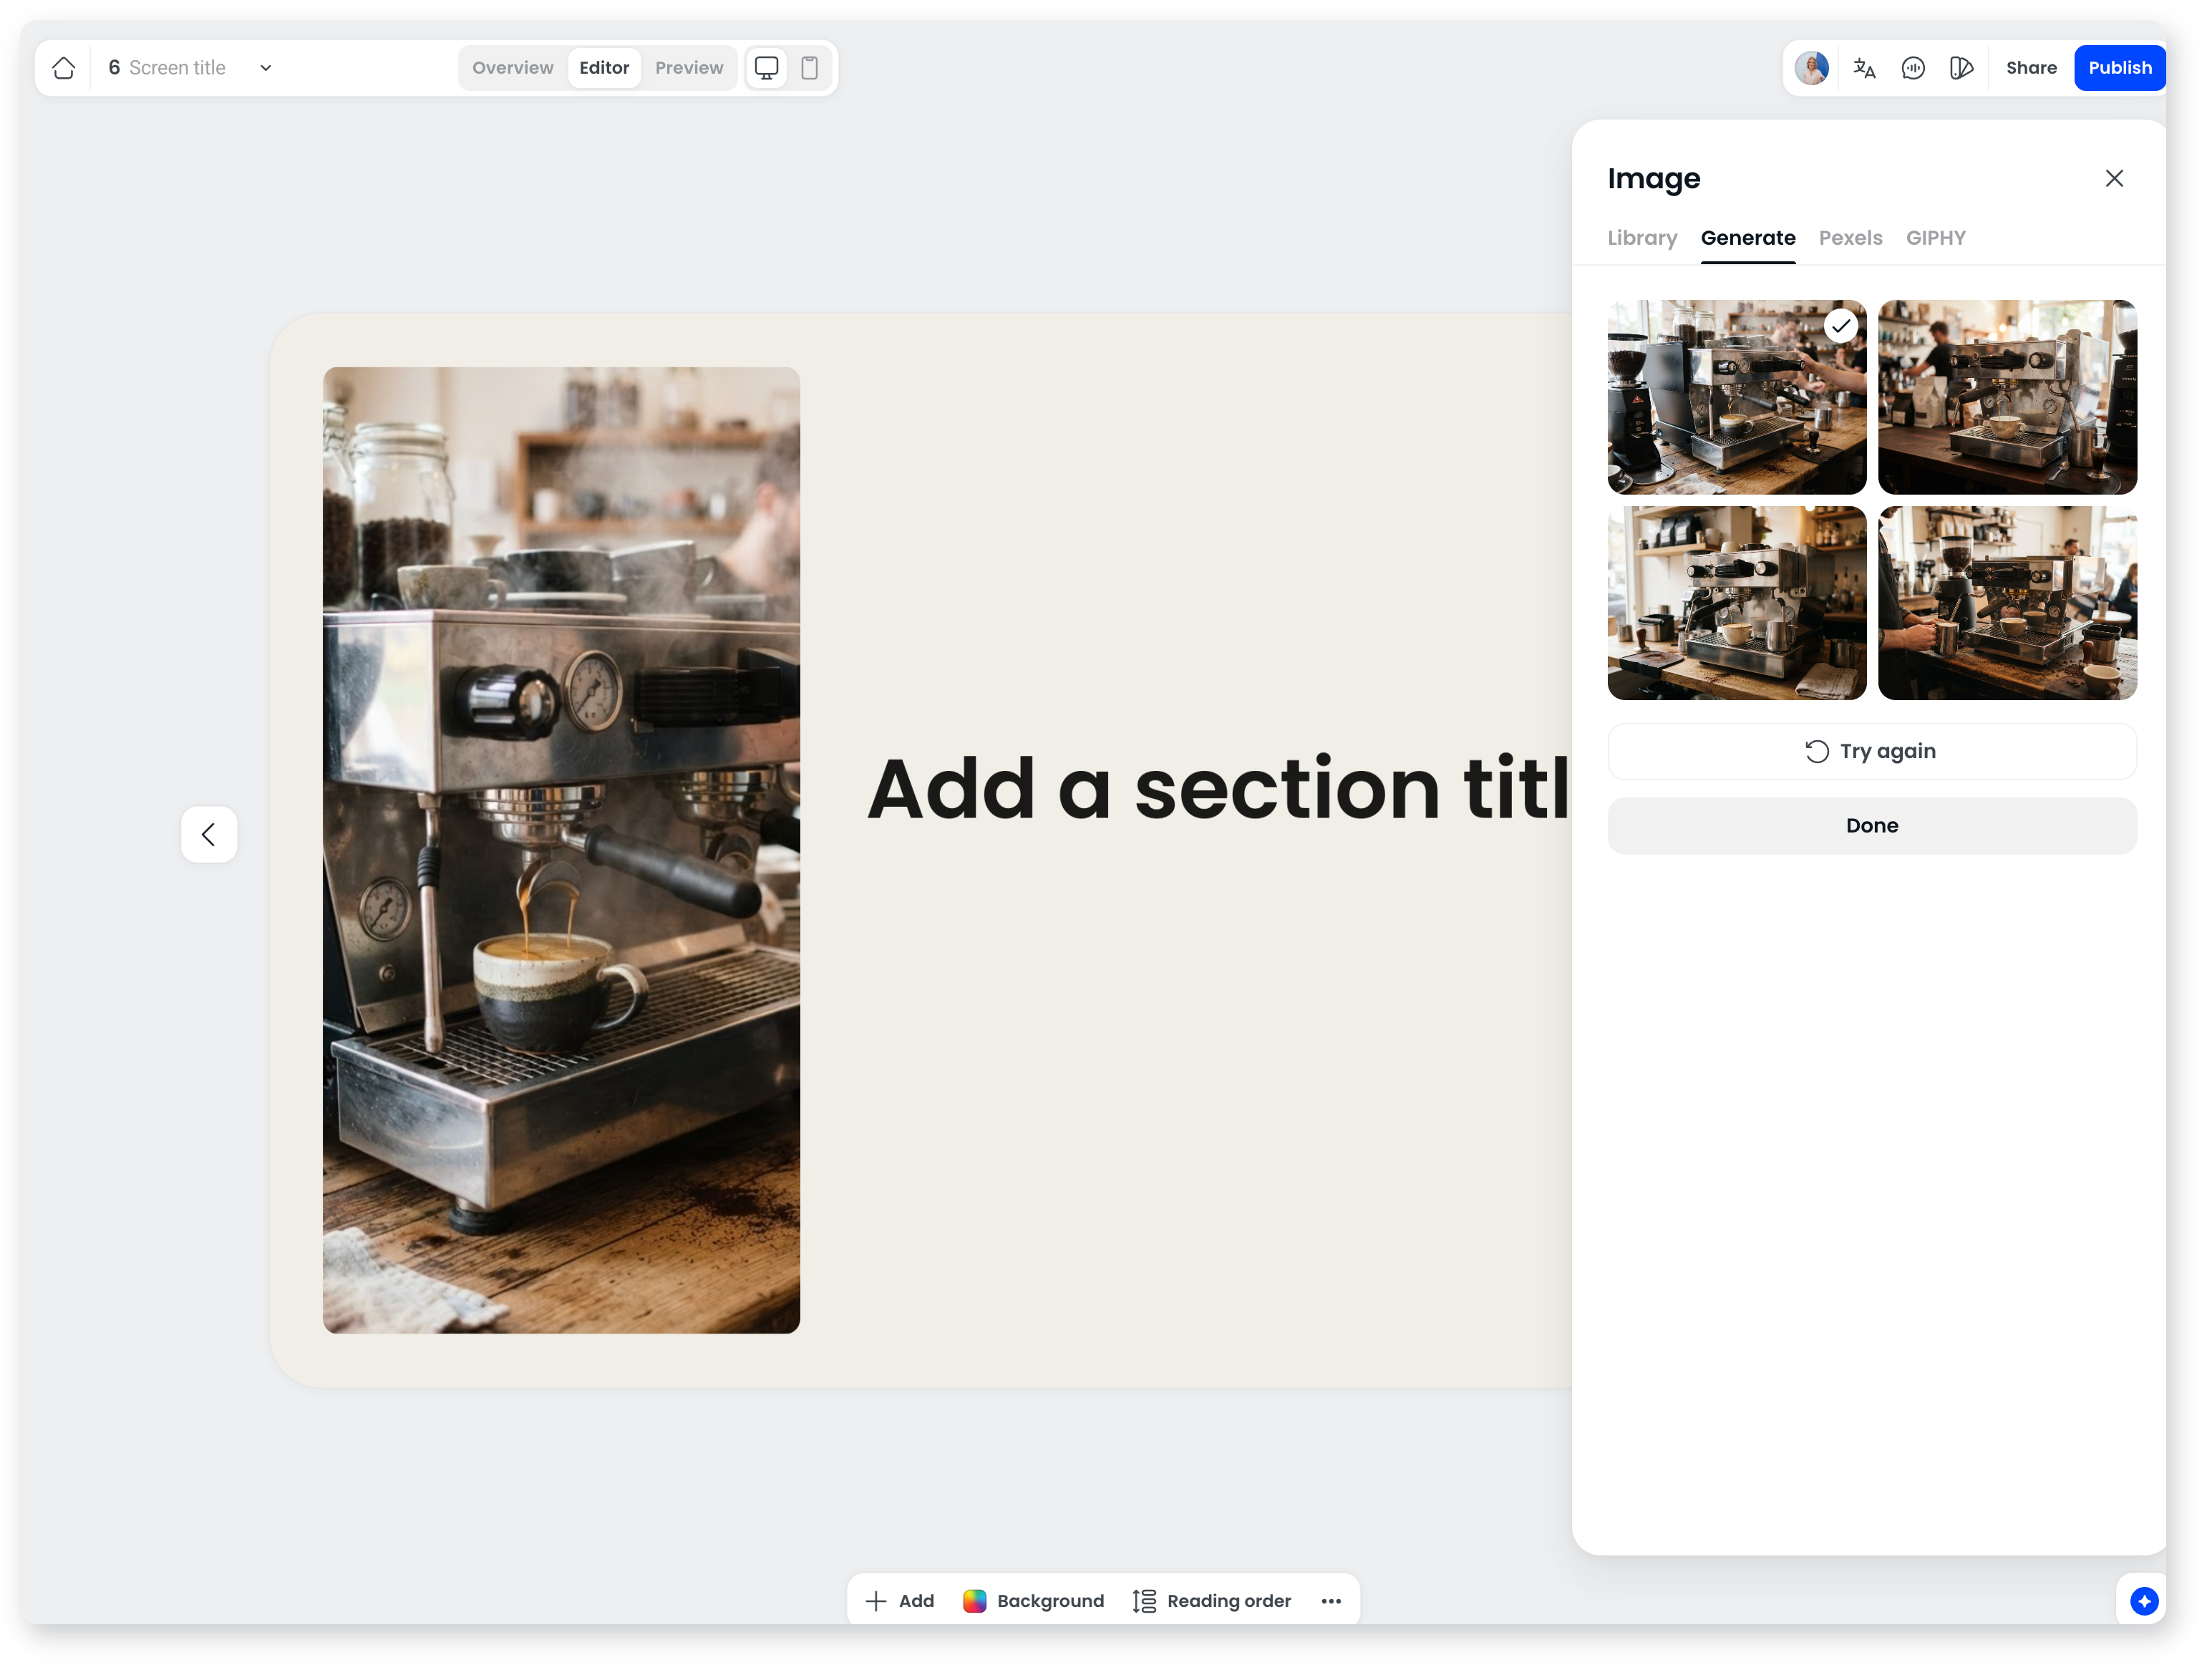Select the Editor view tab
This screenshot has height=1670, width=2212.
[605, 68]
